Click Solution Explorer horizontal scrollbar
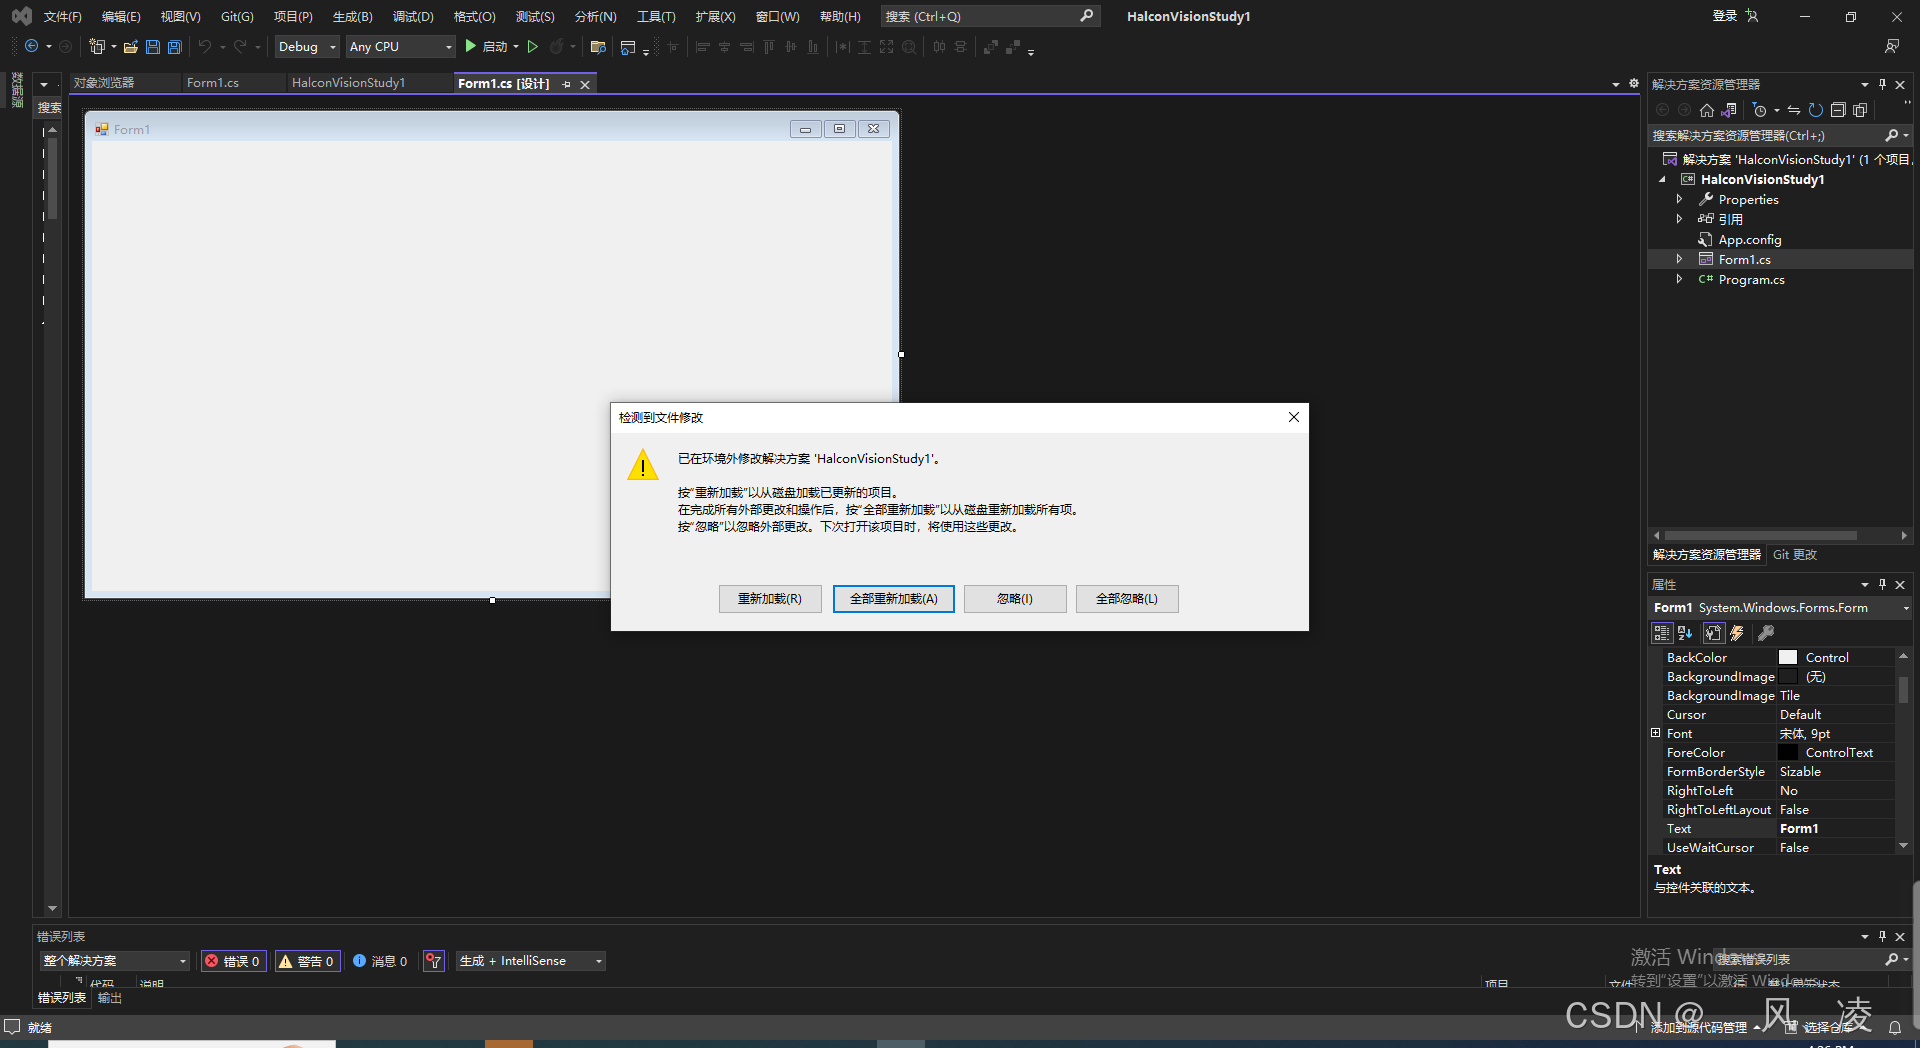Image resolution: width=1920 pixels, height=1048 pixels. (1762, 536)
